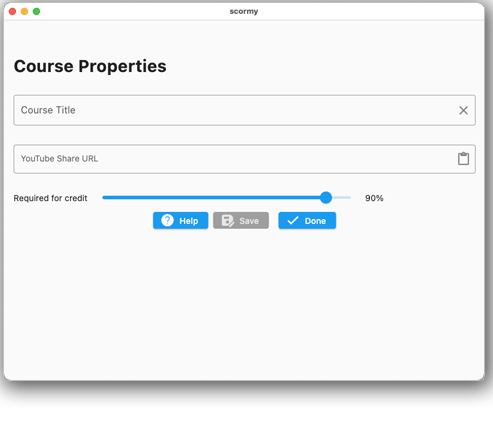
Task: Open Help for Course Properties
Action: coord(181,220)
